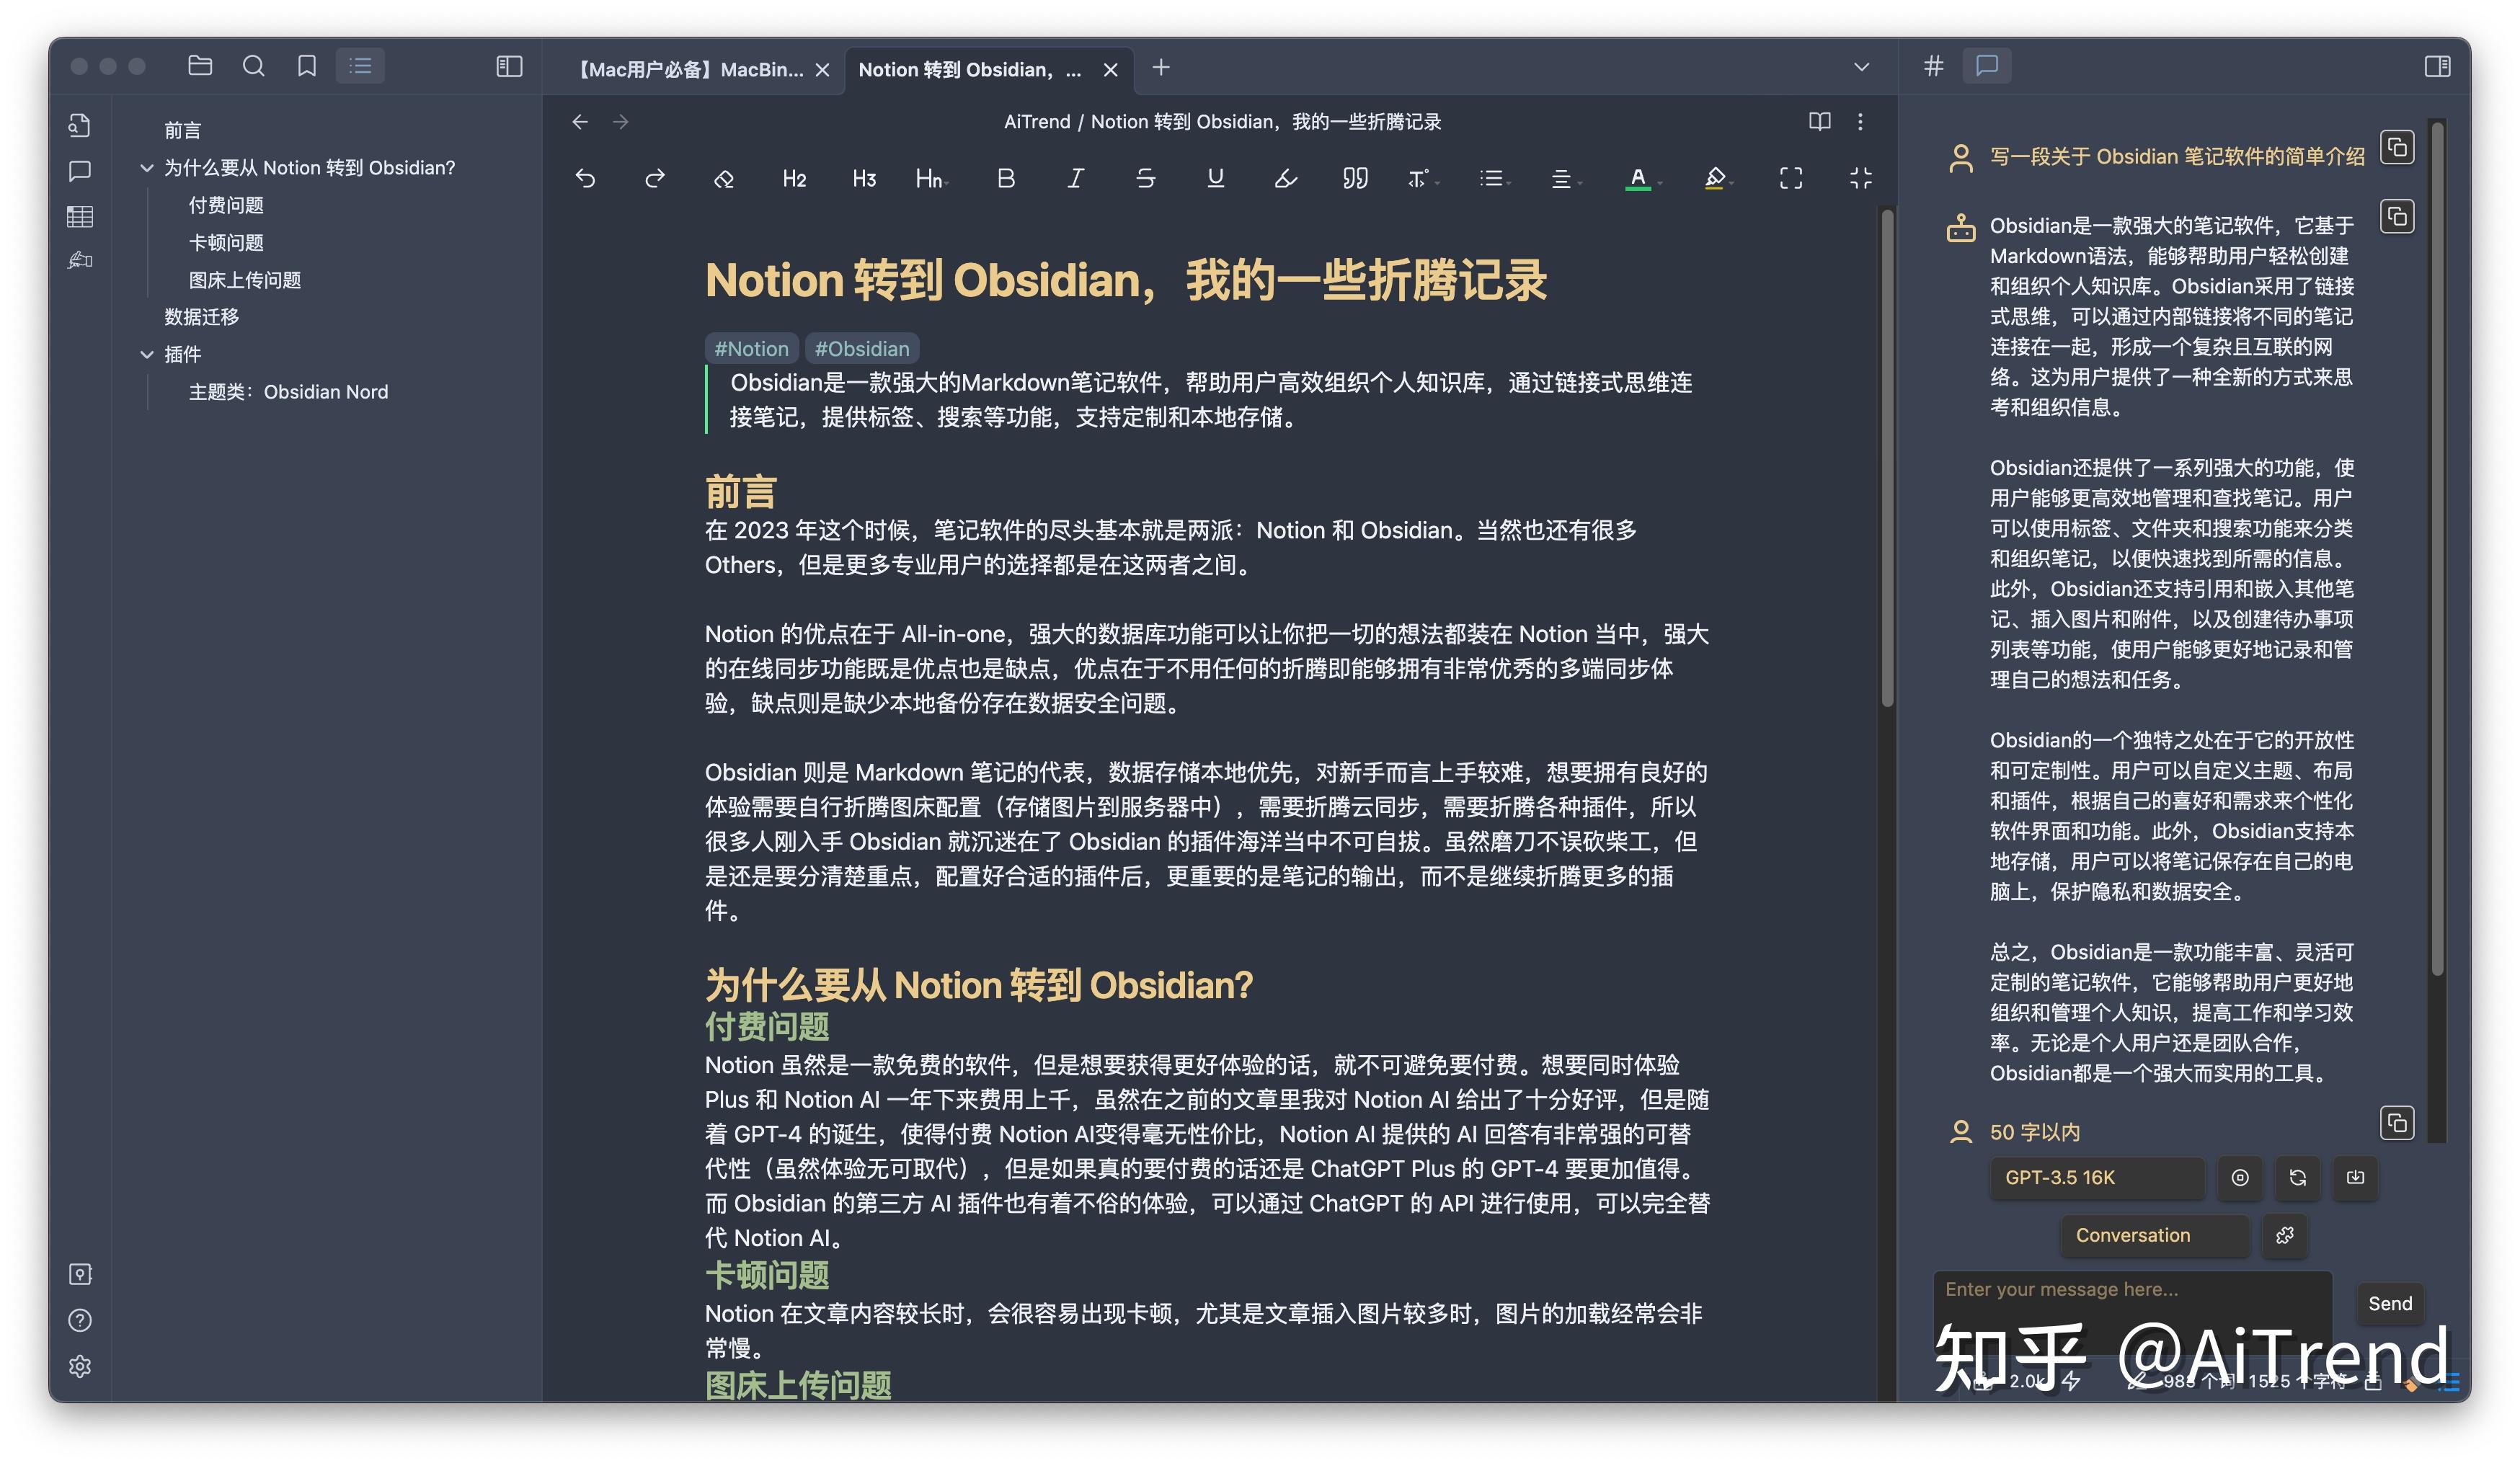The image size is (2520, 1463).
Task: Click the undo arrow in the editor toolbar
Action: [x=587, y=178]
